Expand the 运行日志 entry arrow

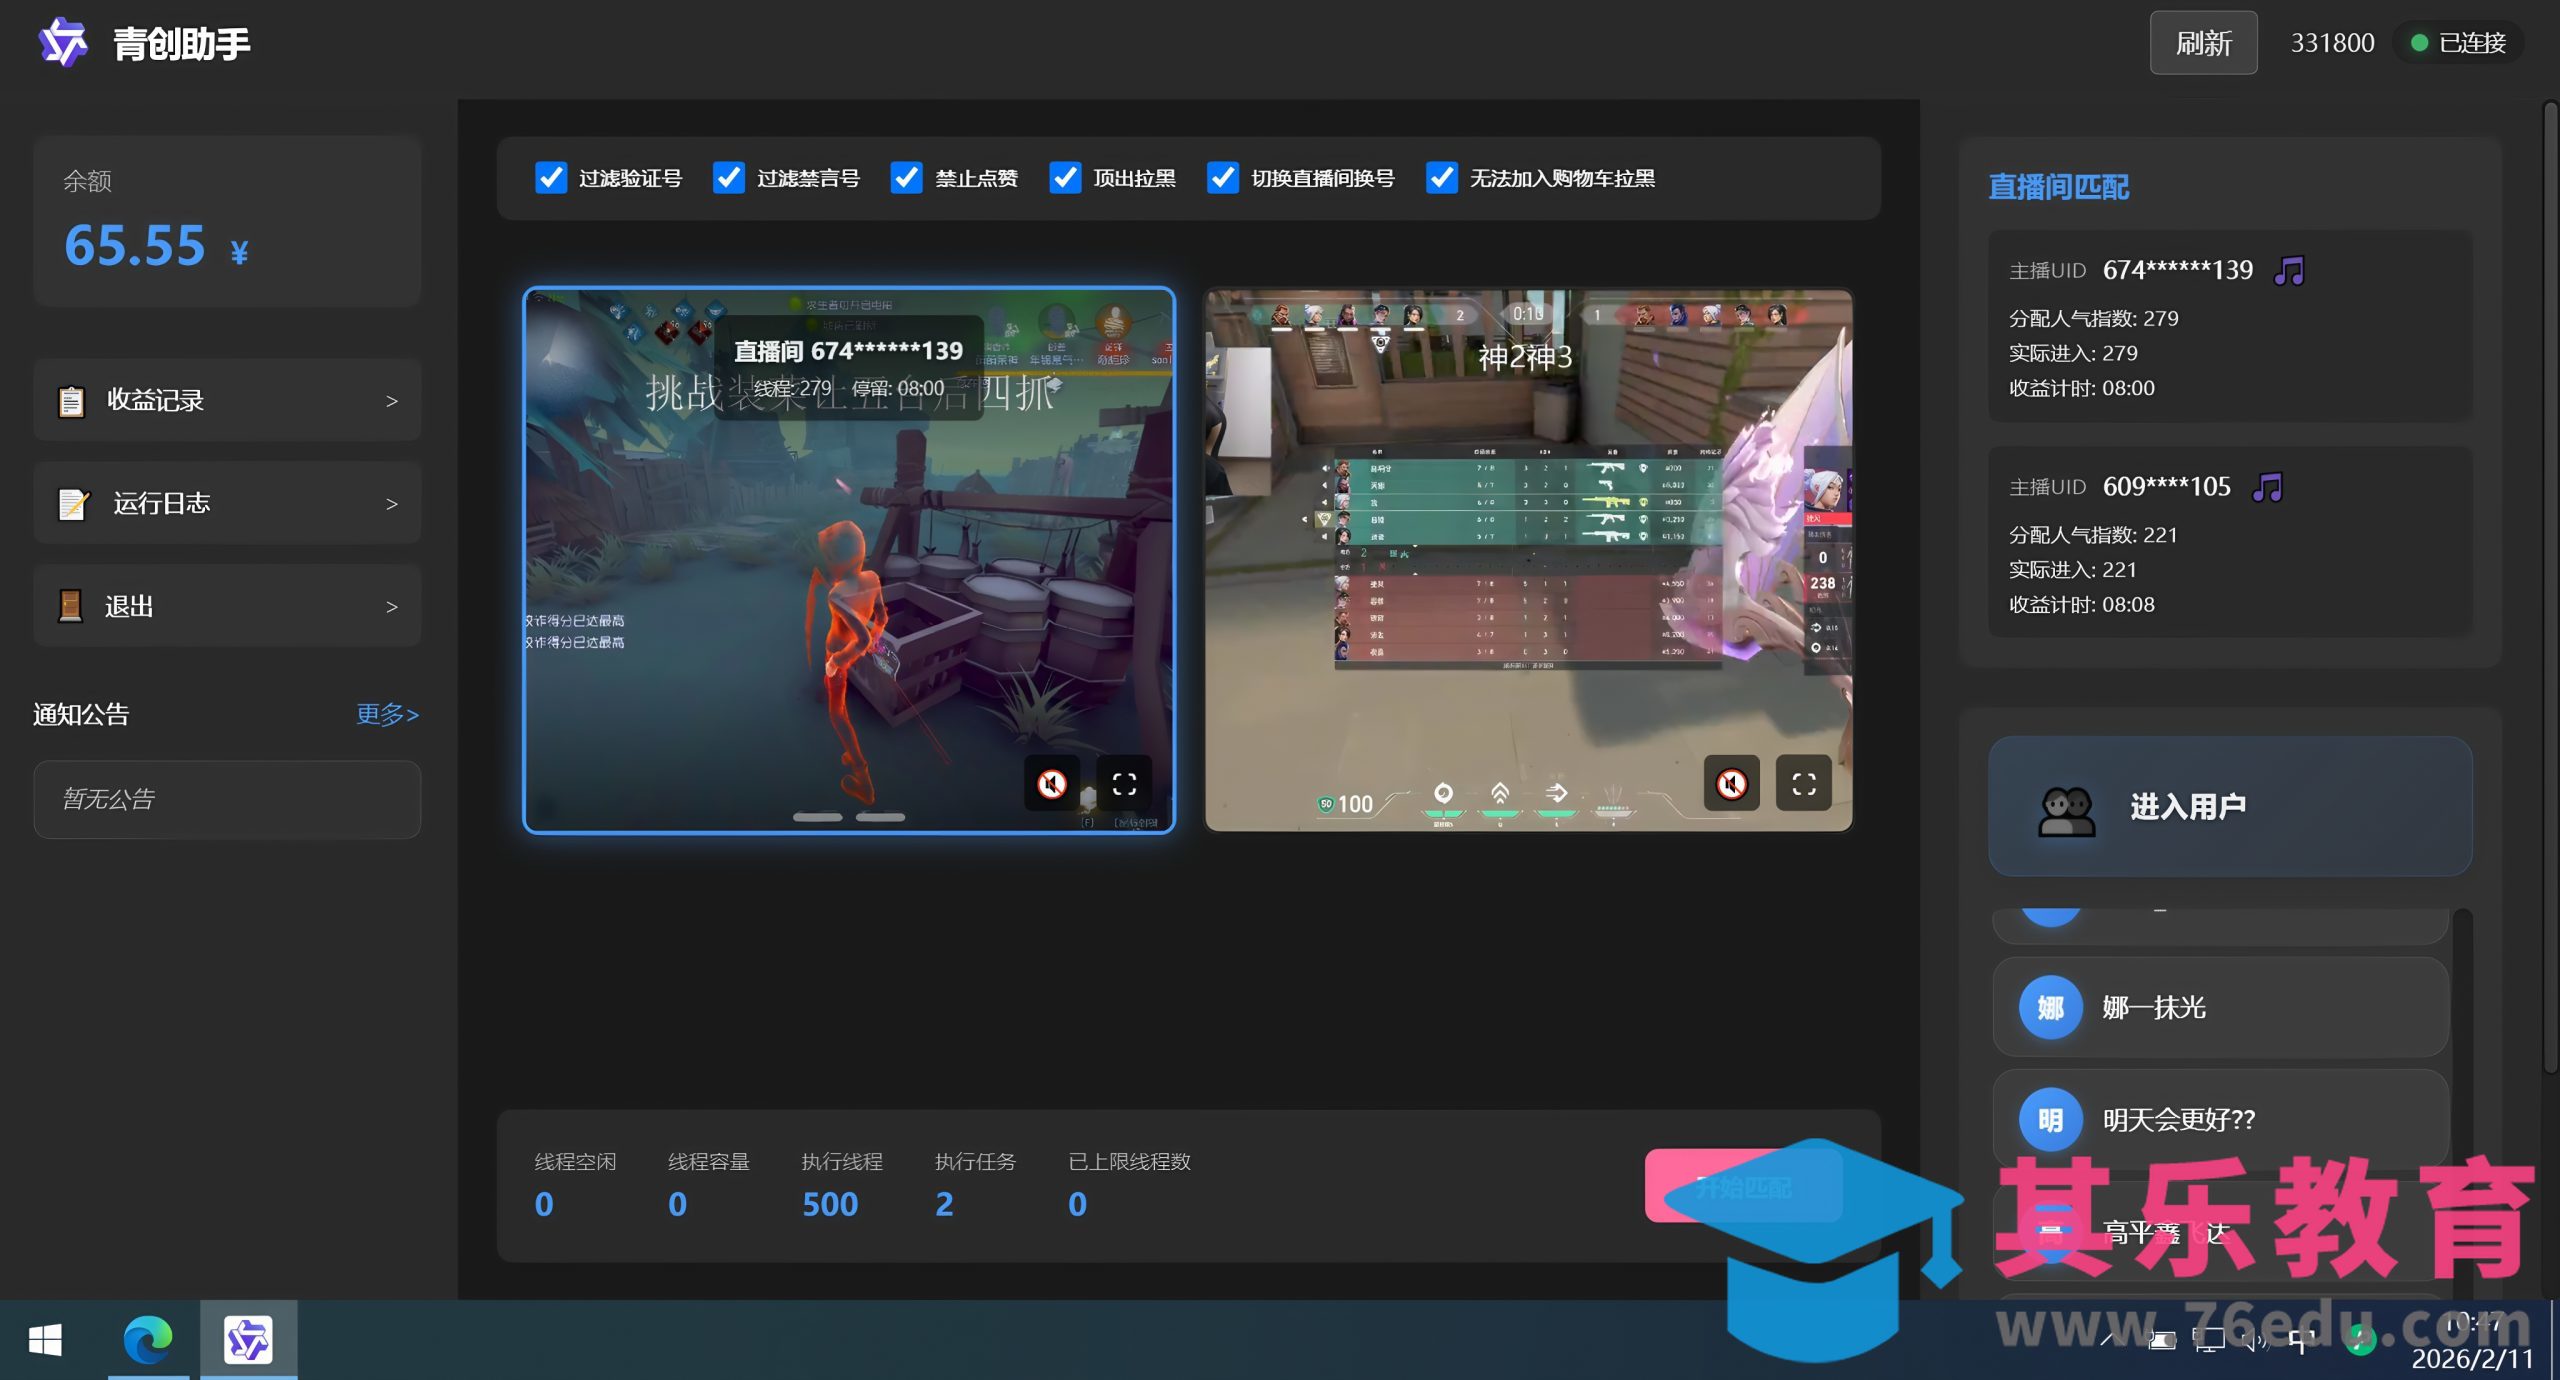pos(391,504)
